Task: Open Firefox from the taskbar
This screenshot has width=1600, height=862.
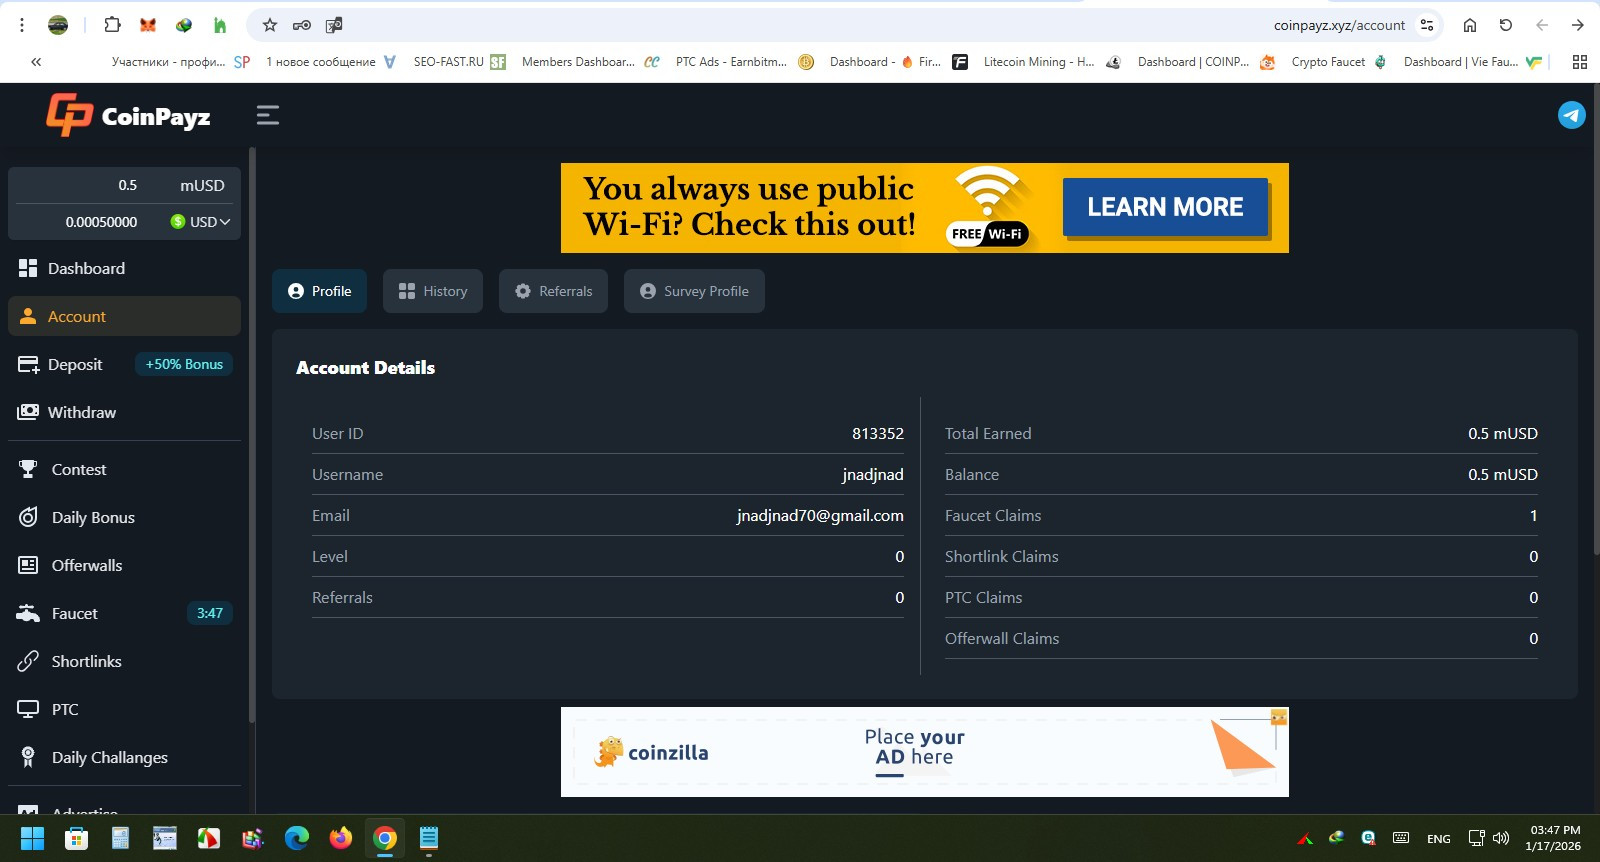Action: (x=341, y=838)
